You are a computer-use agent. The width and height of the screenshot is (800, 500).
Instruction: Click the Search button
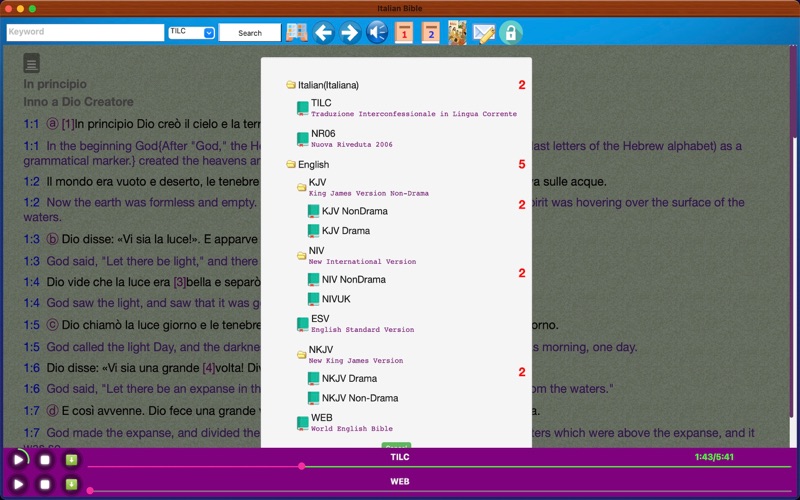250,33
